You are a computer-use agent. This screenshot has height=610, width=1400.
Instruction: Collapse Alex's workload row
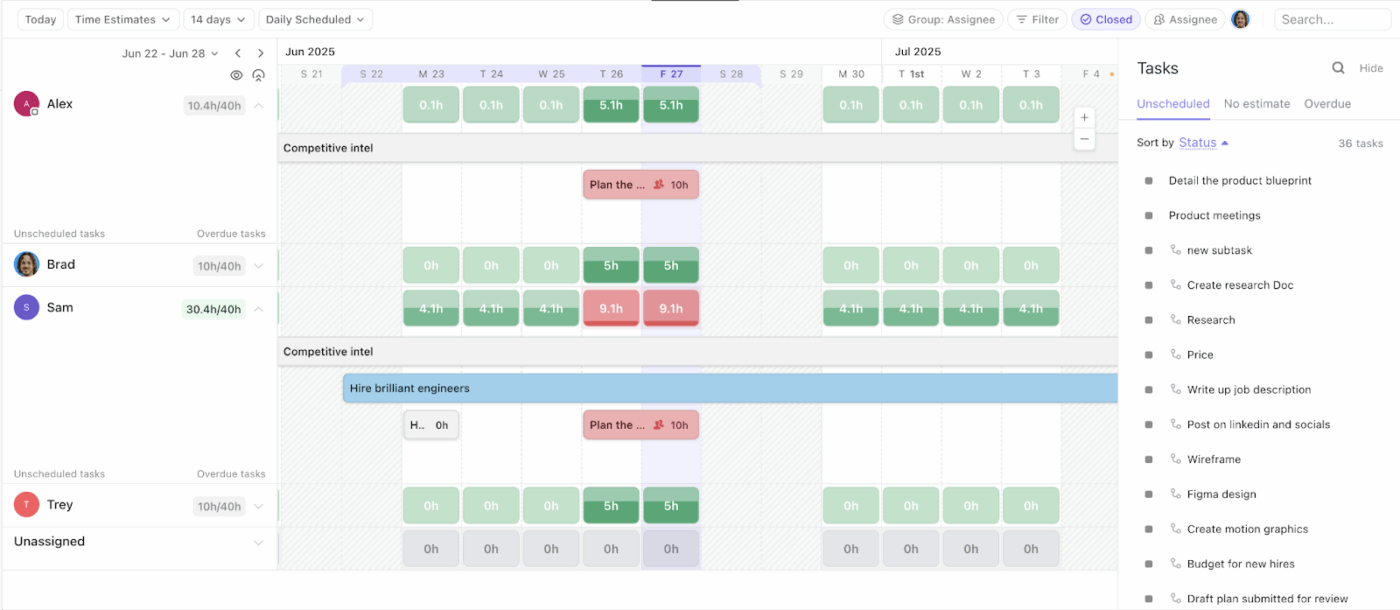(x=258, y=103)
